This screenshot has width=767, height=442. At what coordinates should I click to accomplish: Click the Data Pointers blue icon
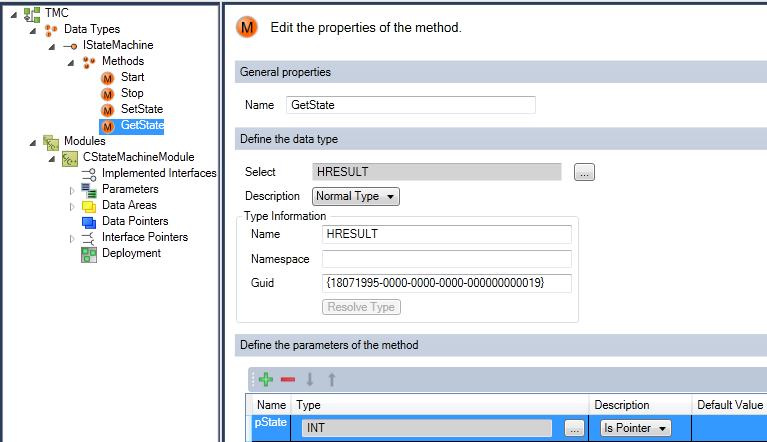[x=89, y=222]
